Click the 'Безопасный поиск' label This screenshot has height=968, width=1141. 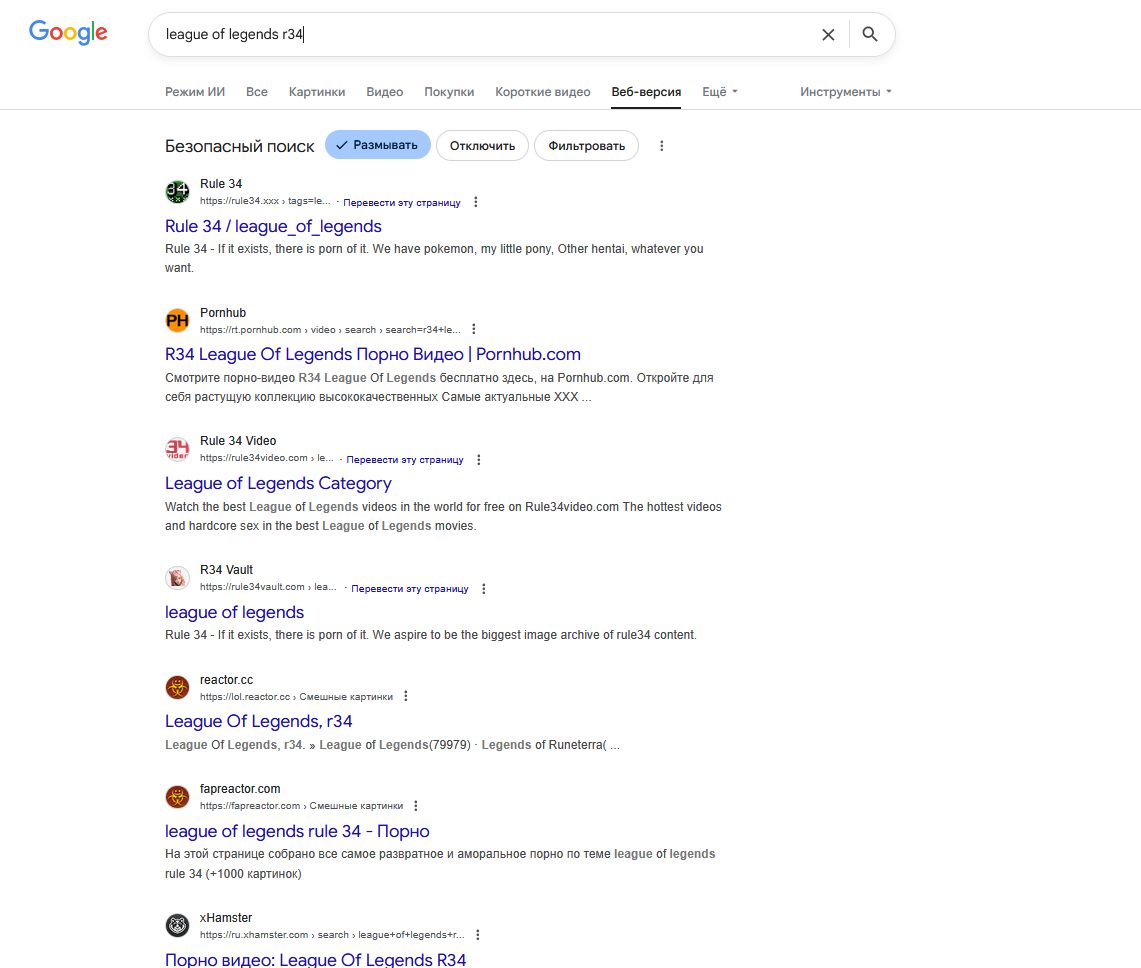coord(239,146)
